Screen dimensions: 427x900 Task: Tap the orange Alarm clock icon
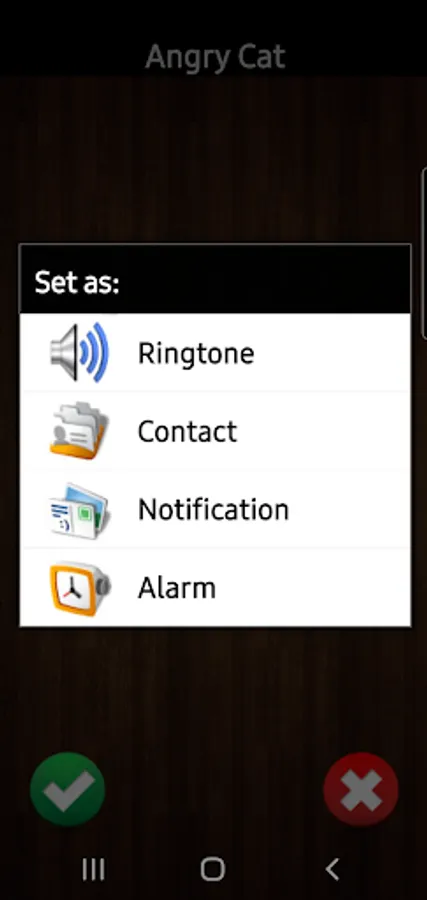[80, 588]
